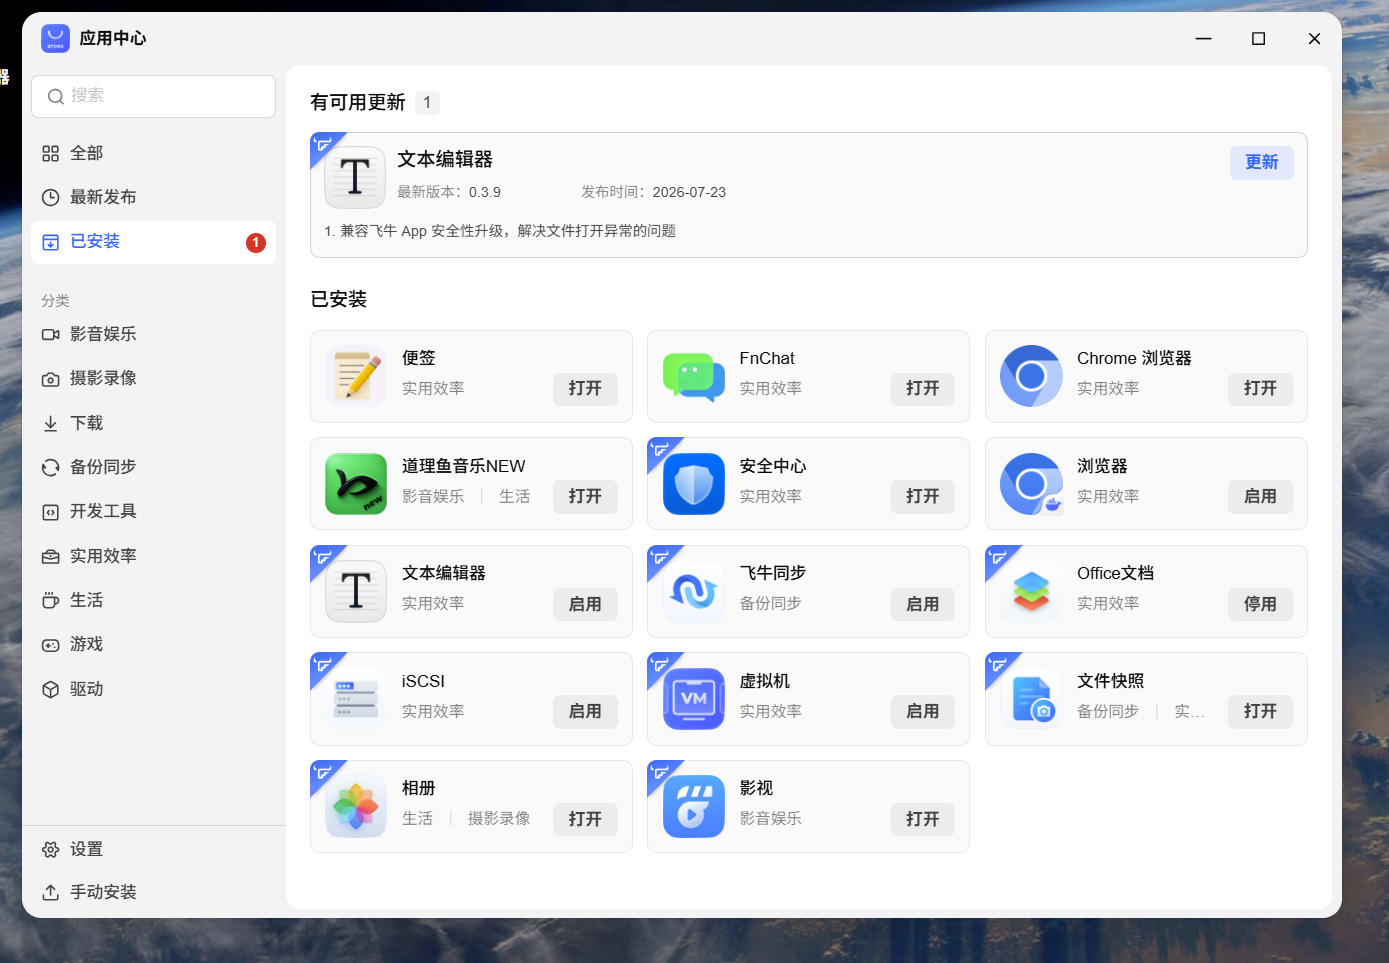
Task: Click 打开 for 影视
Action: coord(922,819)
